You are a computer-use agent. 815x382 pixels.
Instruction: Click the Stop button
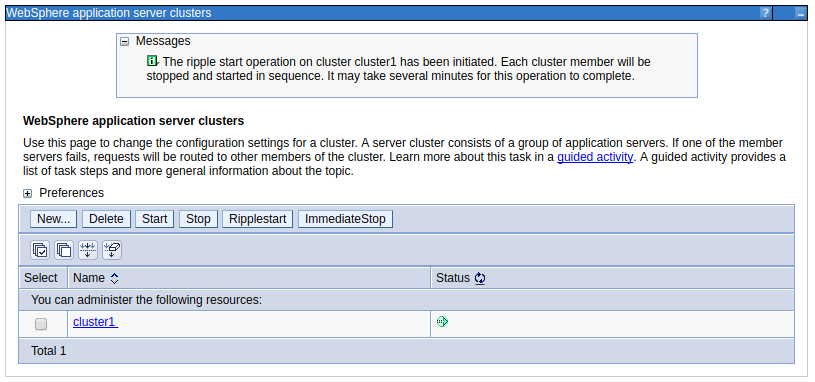198,219
